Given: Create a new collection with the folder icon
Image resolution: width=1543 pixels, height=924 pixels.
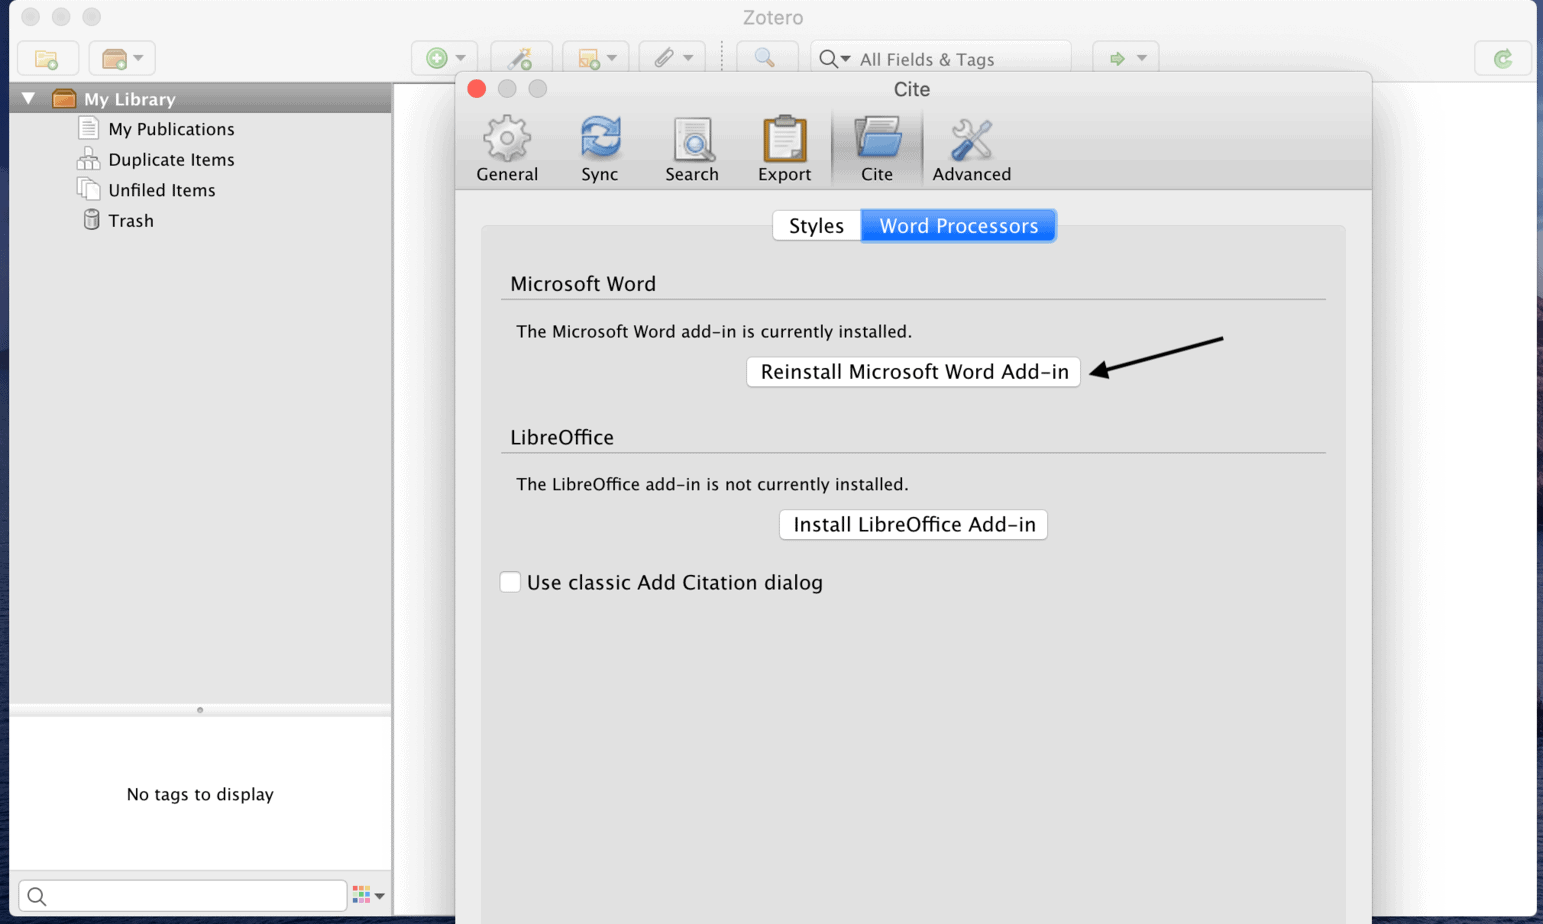Looking at the screenshot, I should [x=47, y=58].
